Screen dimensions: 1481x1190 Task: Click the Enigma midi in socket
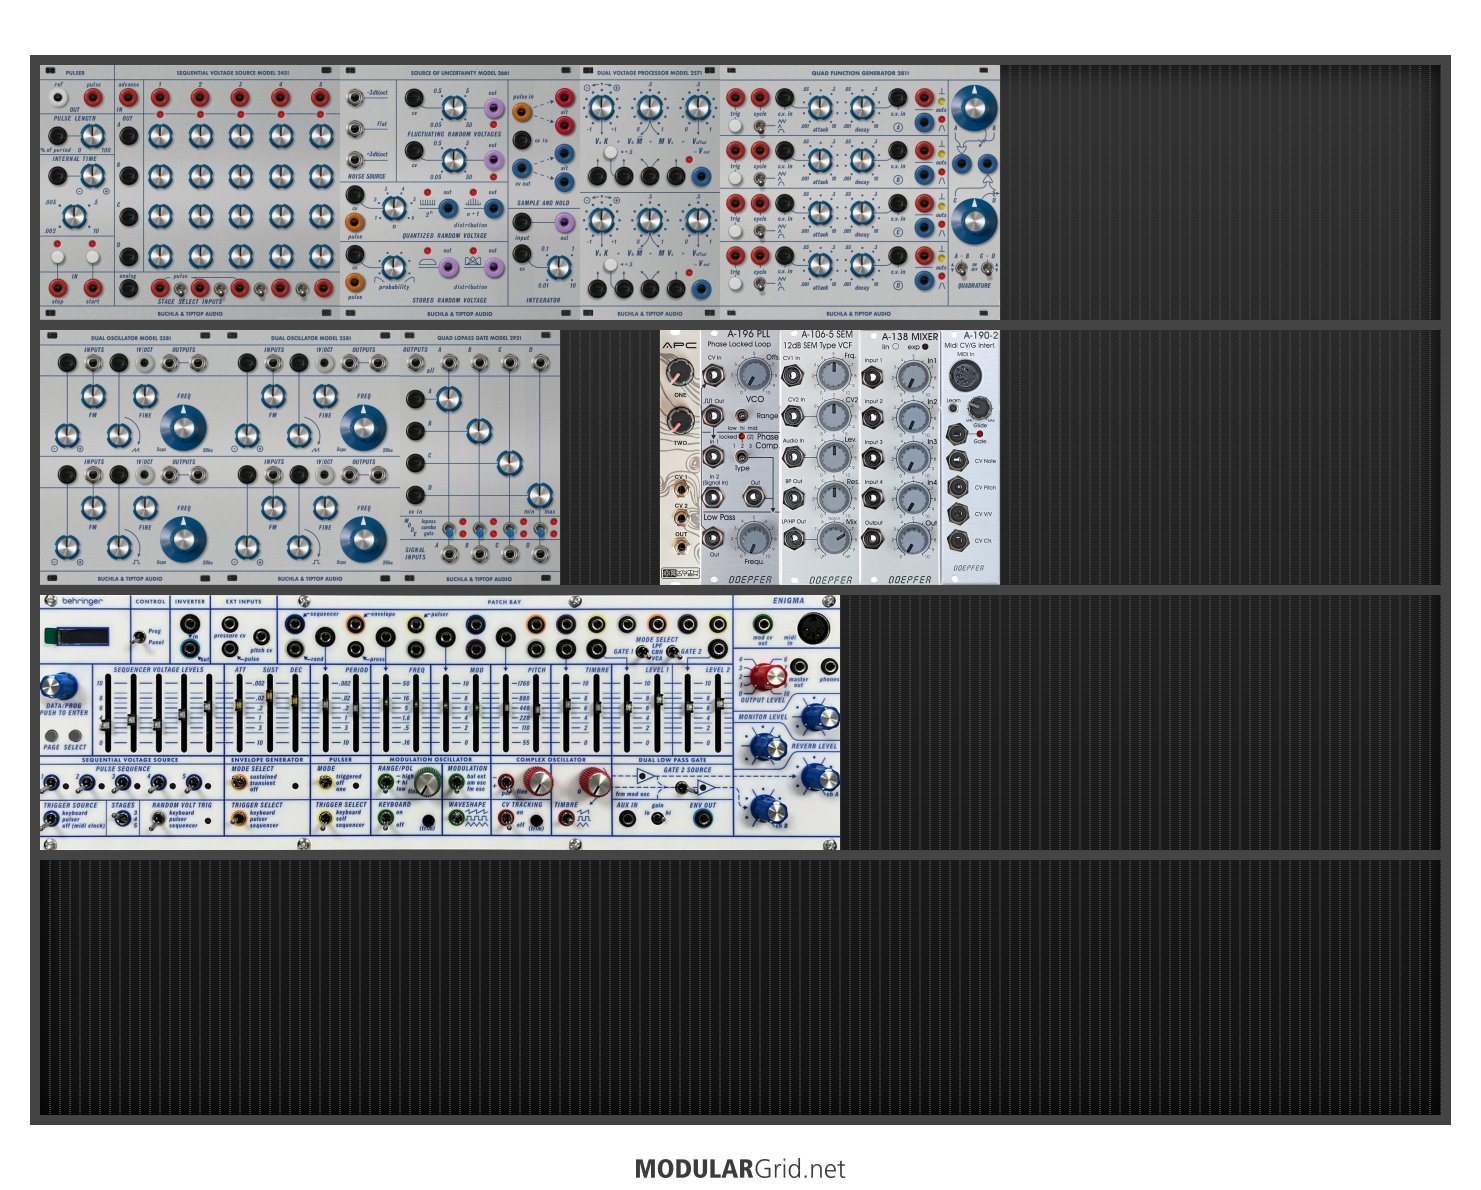(813, 628)
